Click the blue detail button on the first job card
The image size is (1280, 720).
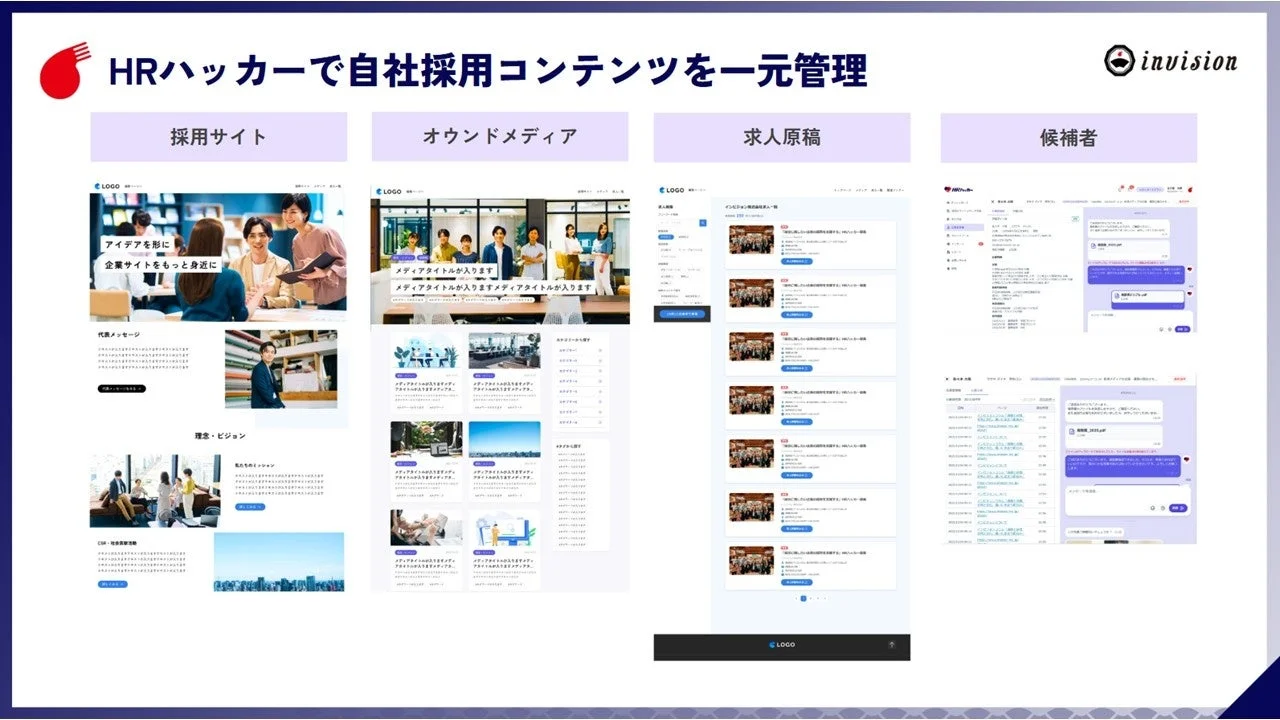click(x=797, y=261)
